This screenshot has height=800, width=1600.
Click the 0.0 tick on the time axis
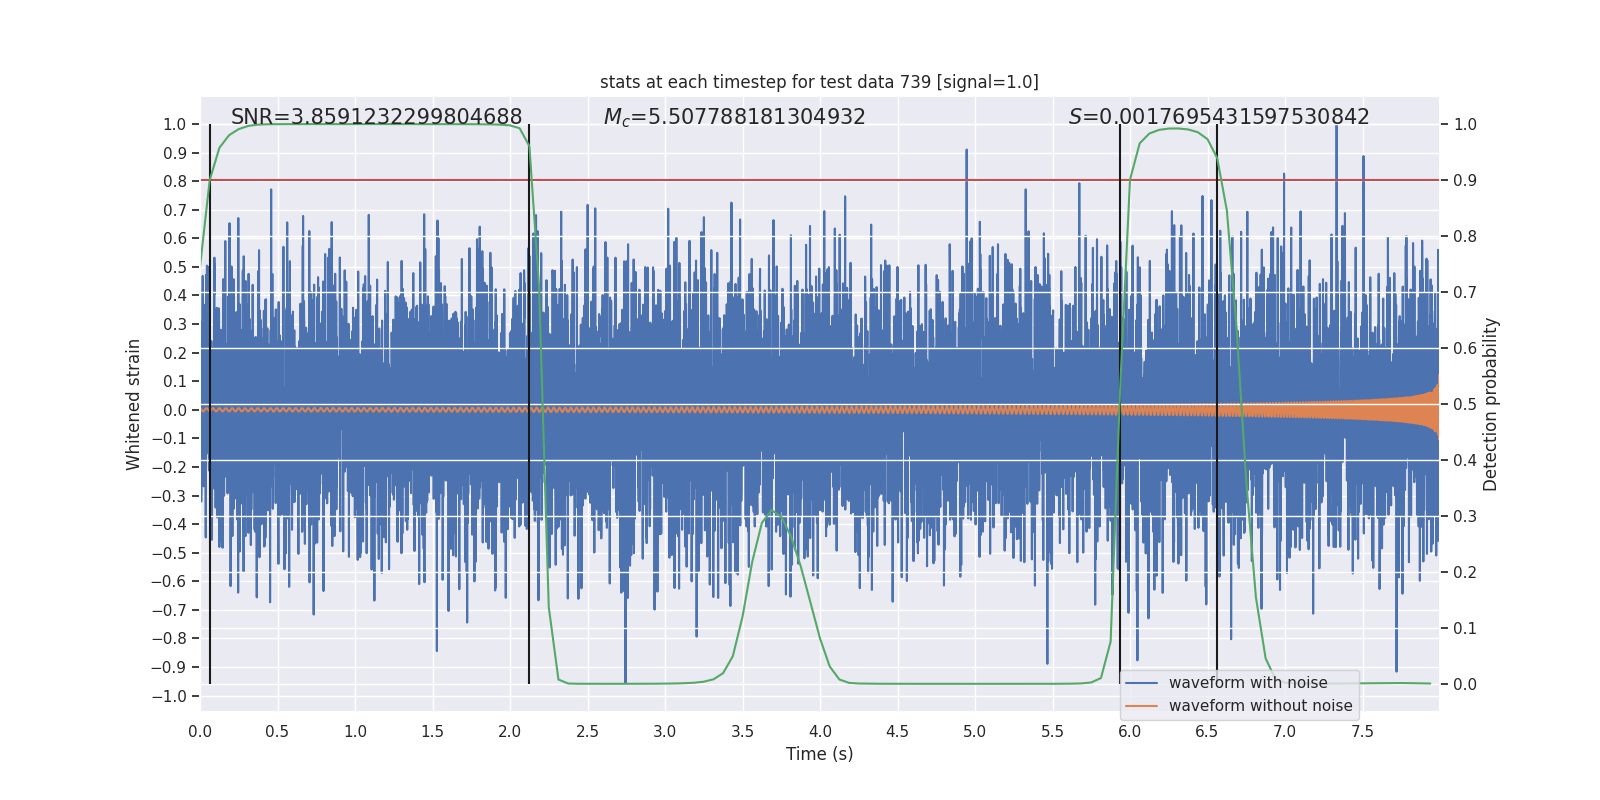(x=200, y=731)
